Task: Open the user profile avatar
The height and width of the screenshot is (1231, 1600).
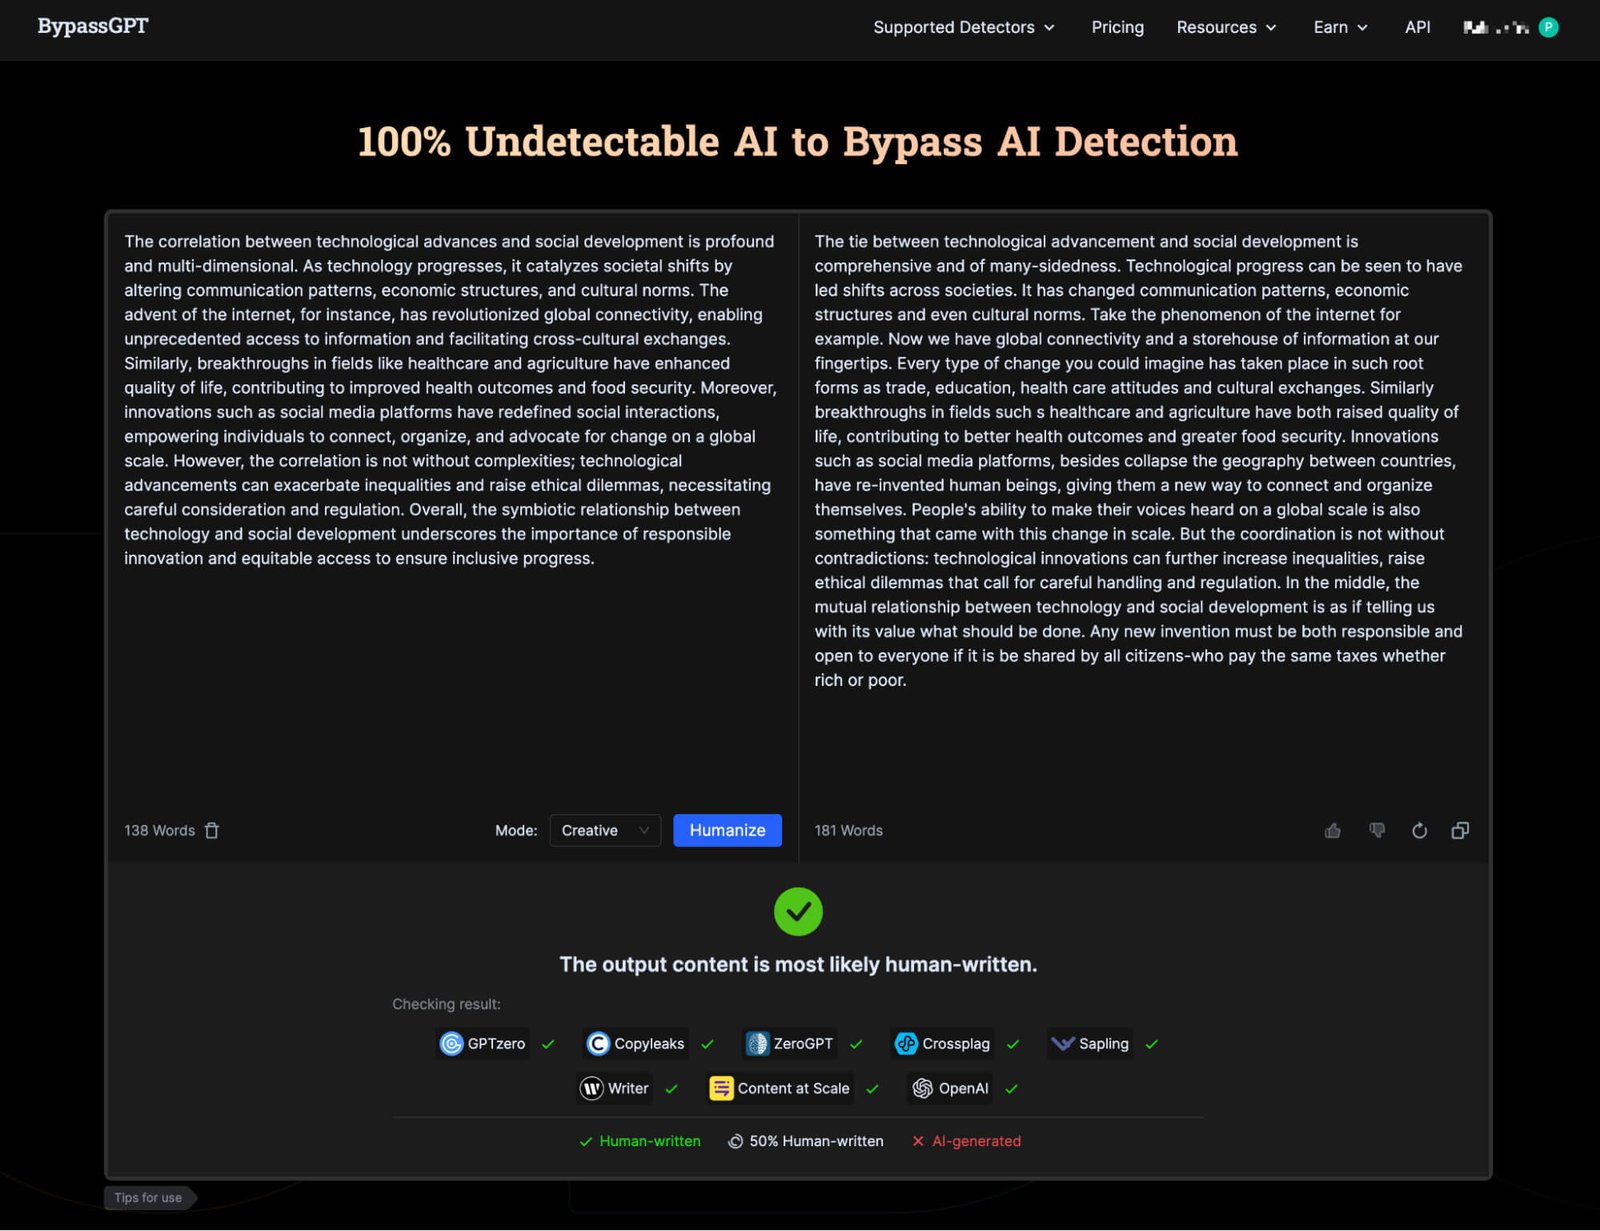Action: click(x=1548, y=27)
